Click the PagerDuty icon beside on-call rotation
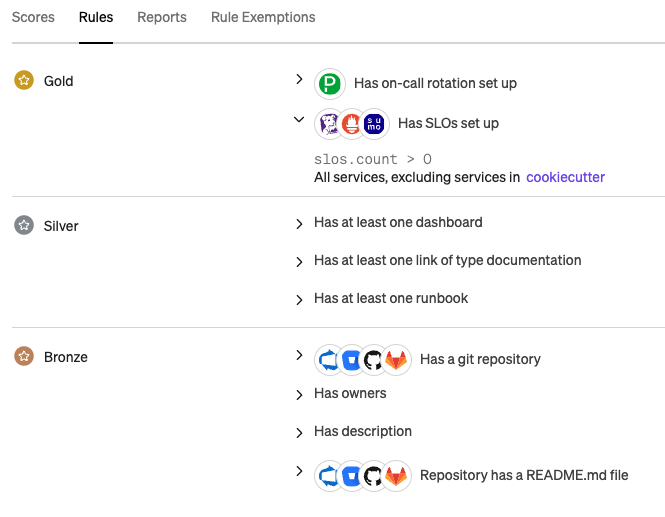The image size is (665, 517). pyautogui.click(x=329, y=83)
